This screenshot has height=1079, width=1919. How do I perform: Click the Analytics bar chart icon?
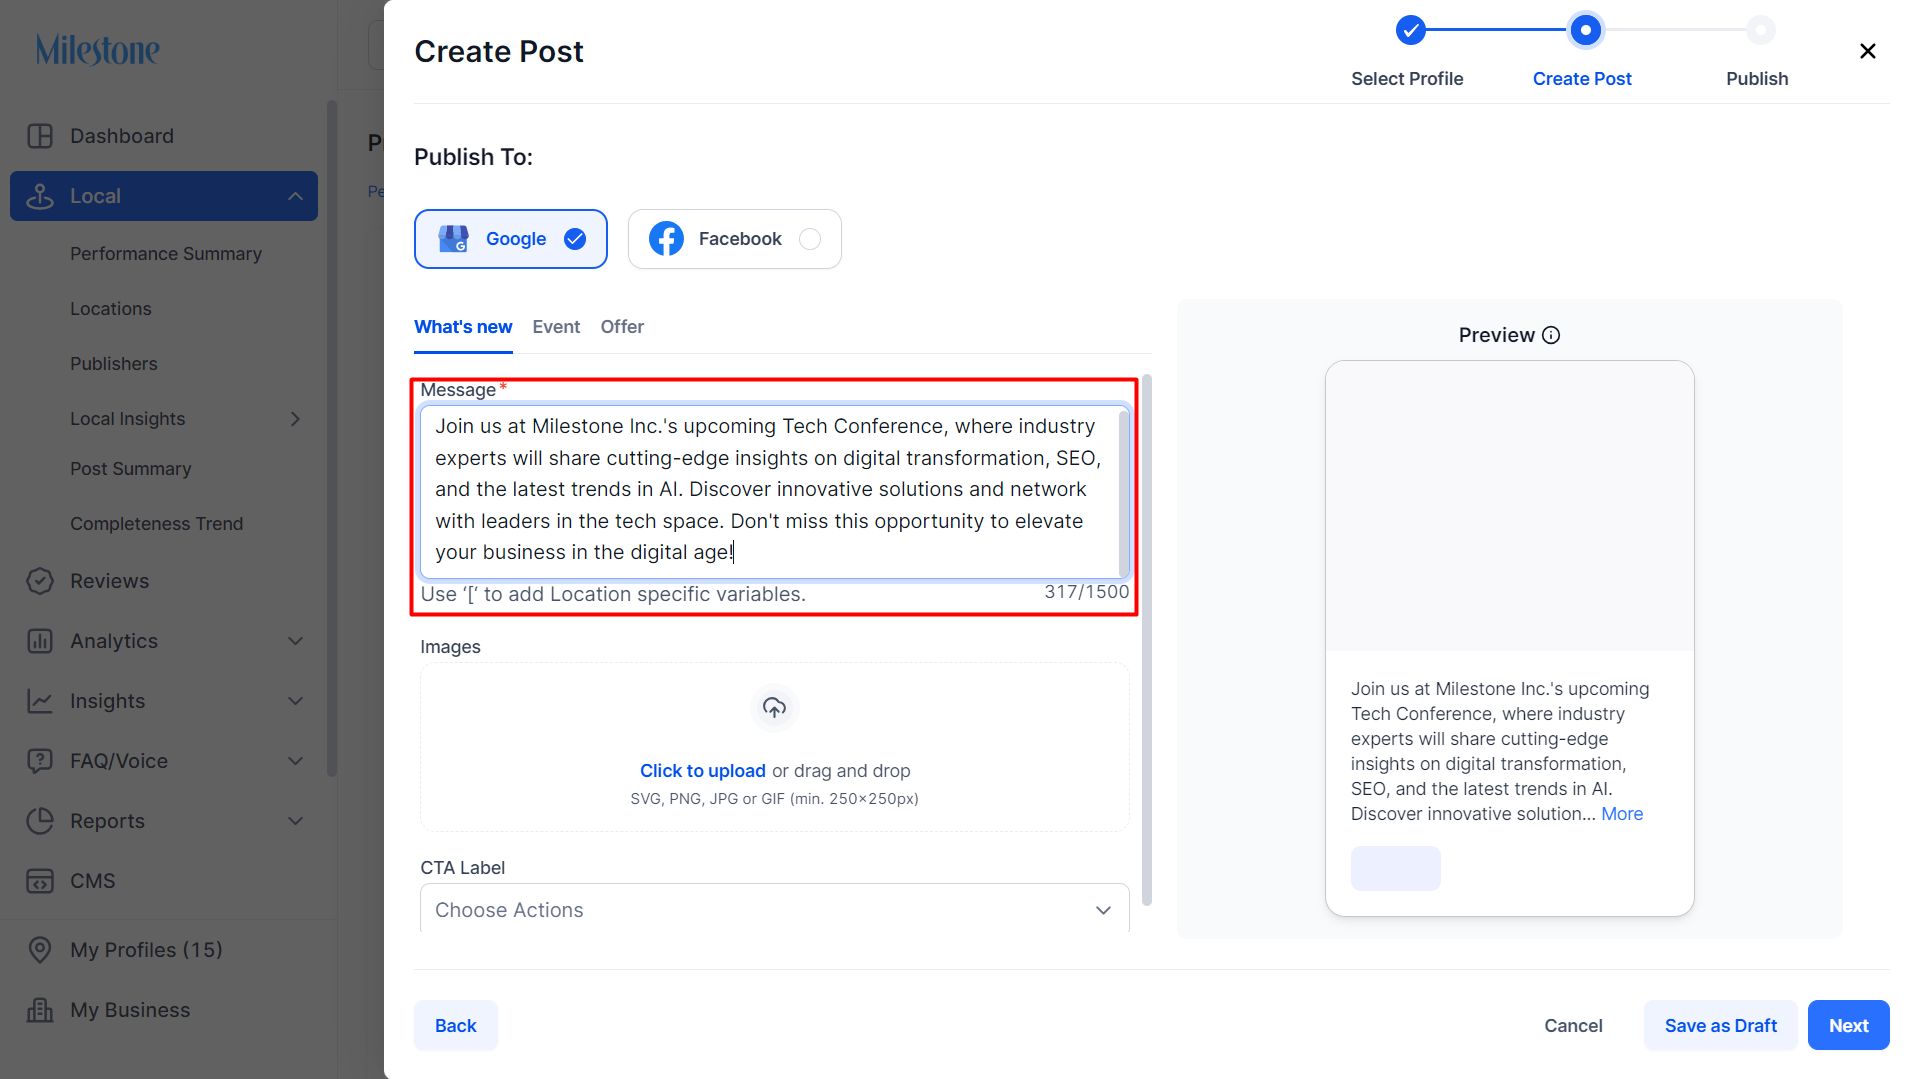click(40, 641)
